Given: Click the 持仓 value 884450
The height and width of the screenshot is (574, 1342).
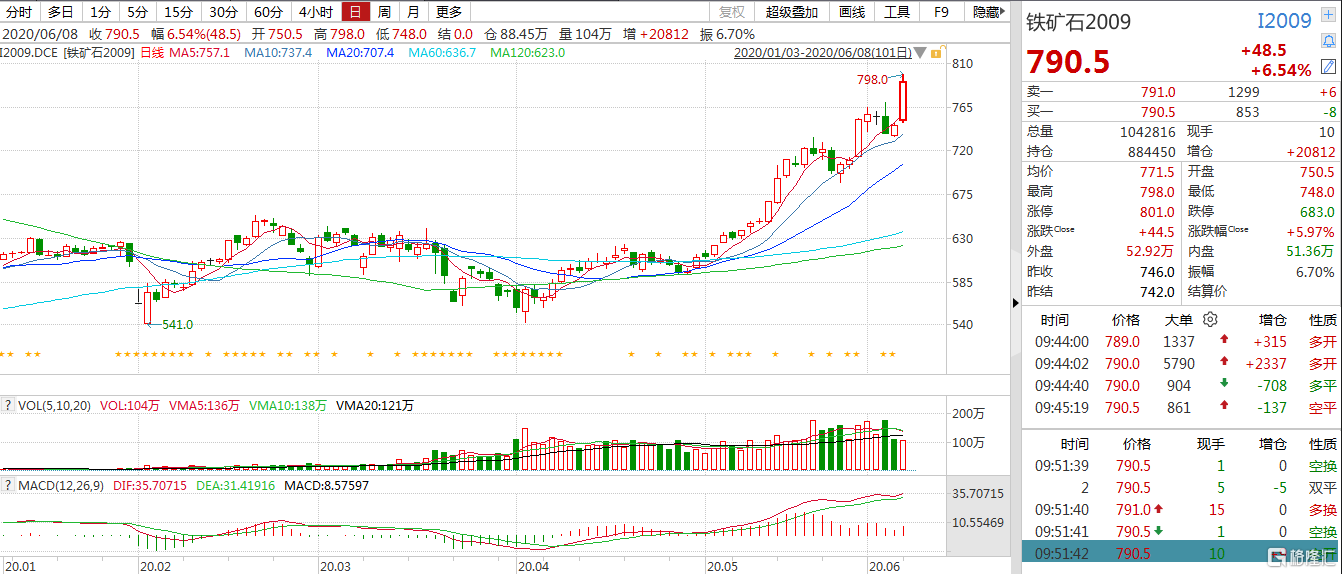Looking at the screenshot, I should [x=1152, y=152].
